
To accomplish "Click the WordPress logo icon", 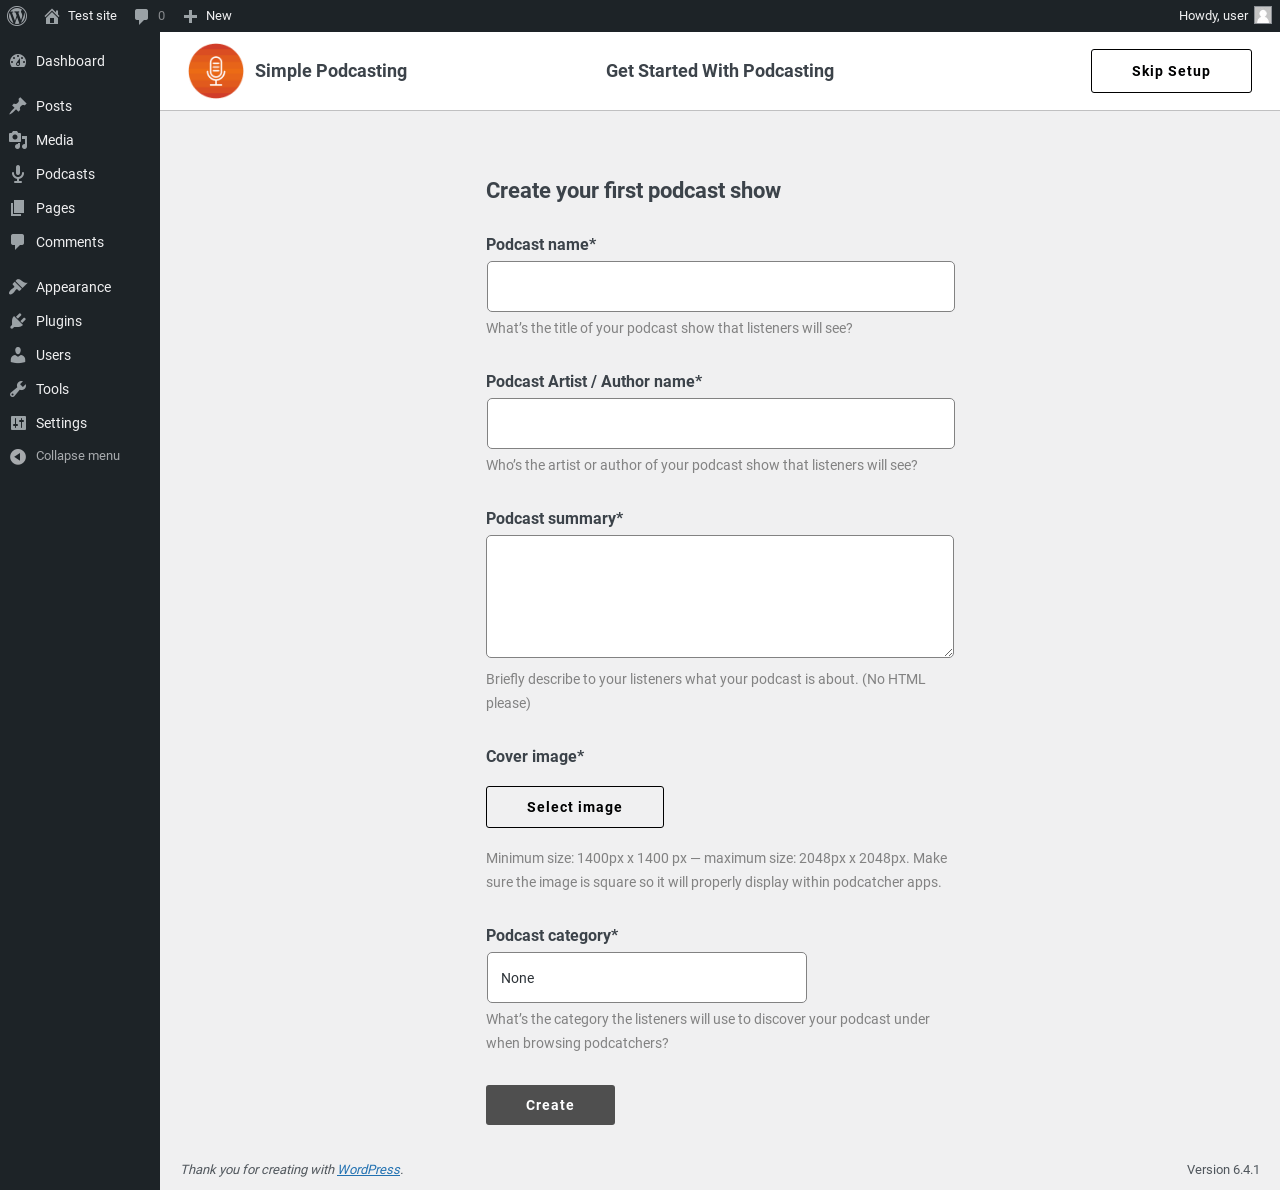I will [17, 16].
